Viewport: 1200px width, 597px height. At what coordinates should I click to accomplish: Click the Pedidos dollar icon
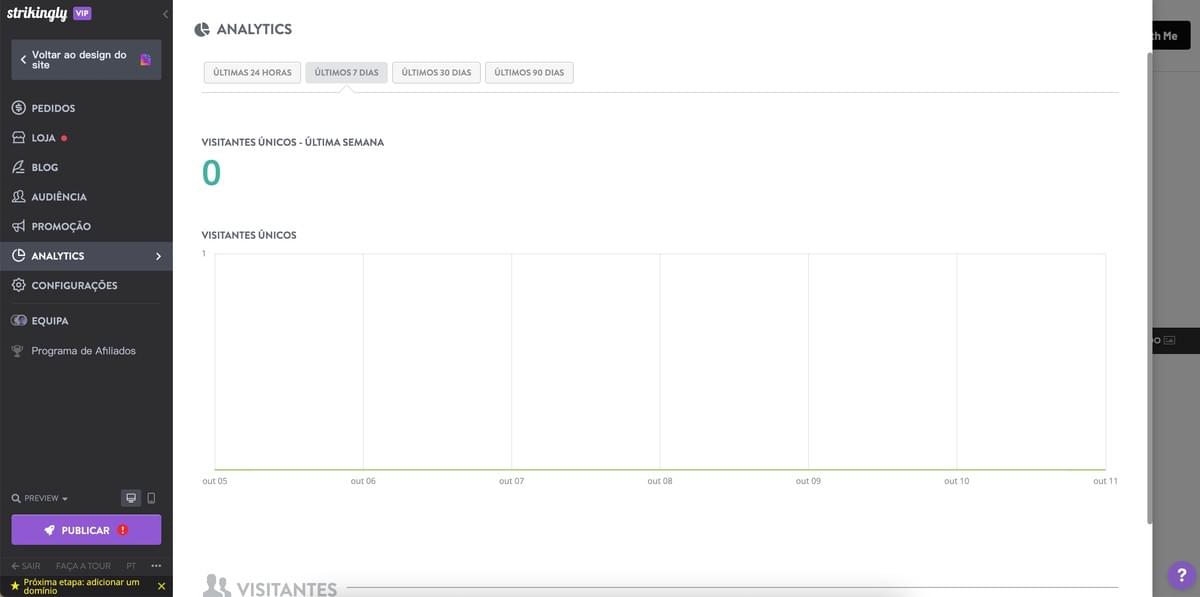click(18, 108)
